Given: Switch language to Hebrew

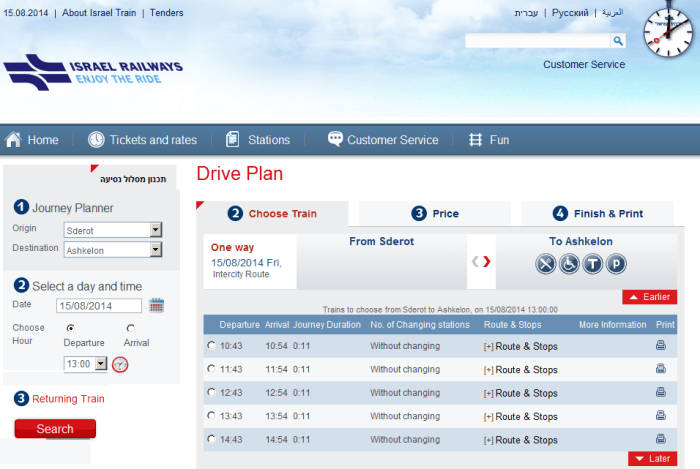Looking at the screenshot, I should pos(526,13).
